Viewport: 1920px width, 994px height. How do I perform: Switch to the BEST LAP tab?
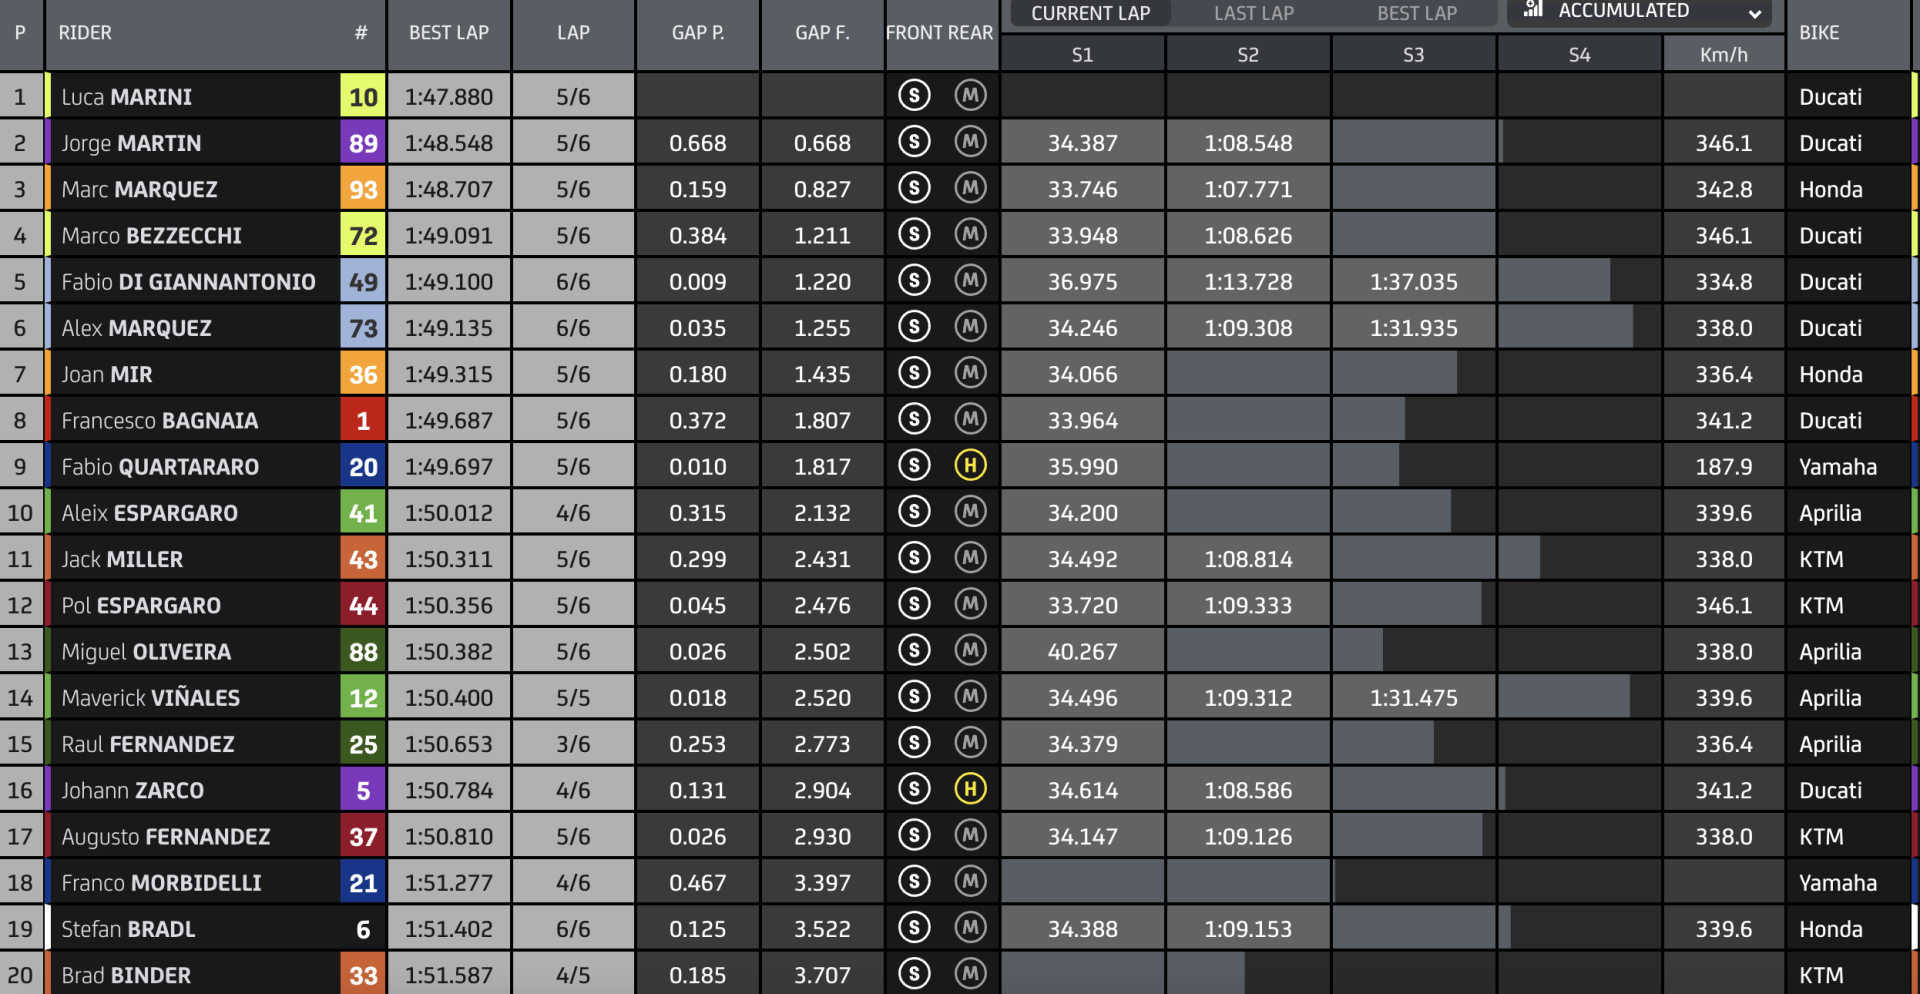(x=1416, y=13)
